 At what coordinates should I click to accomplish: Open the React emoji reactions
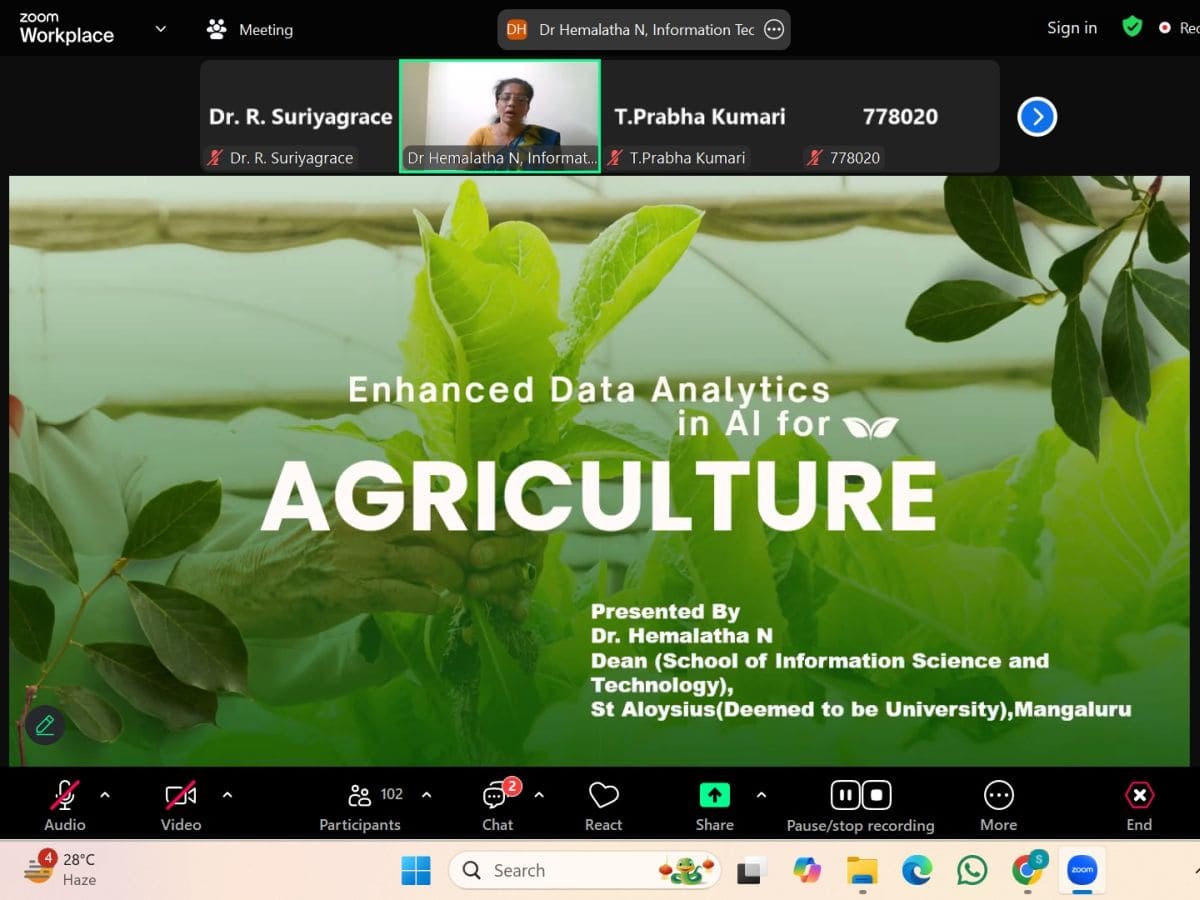(x=603, y=796)
